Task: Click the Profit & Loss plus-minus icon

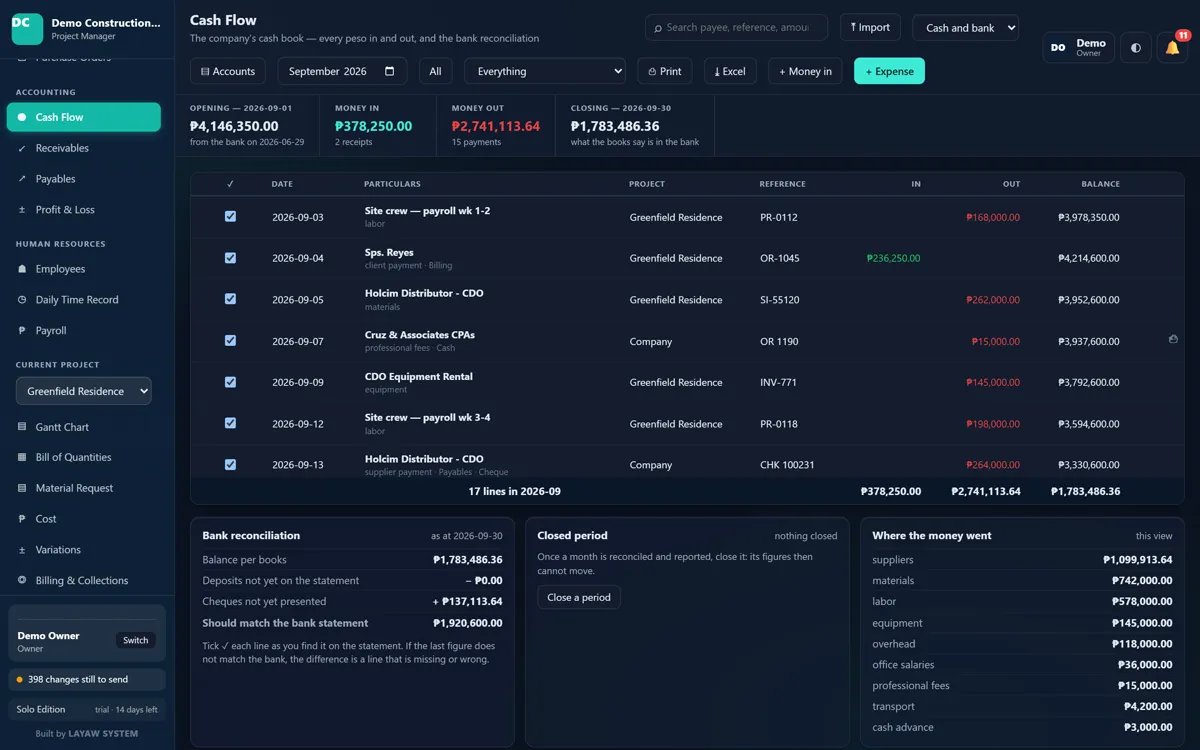Action: [22, 210]
